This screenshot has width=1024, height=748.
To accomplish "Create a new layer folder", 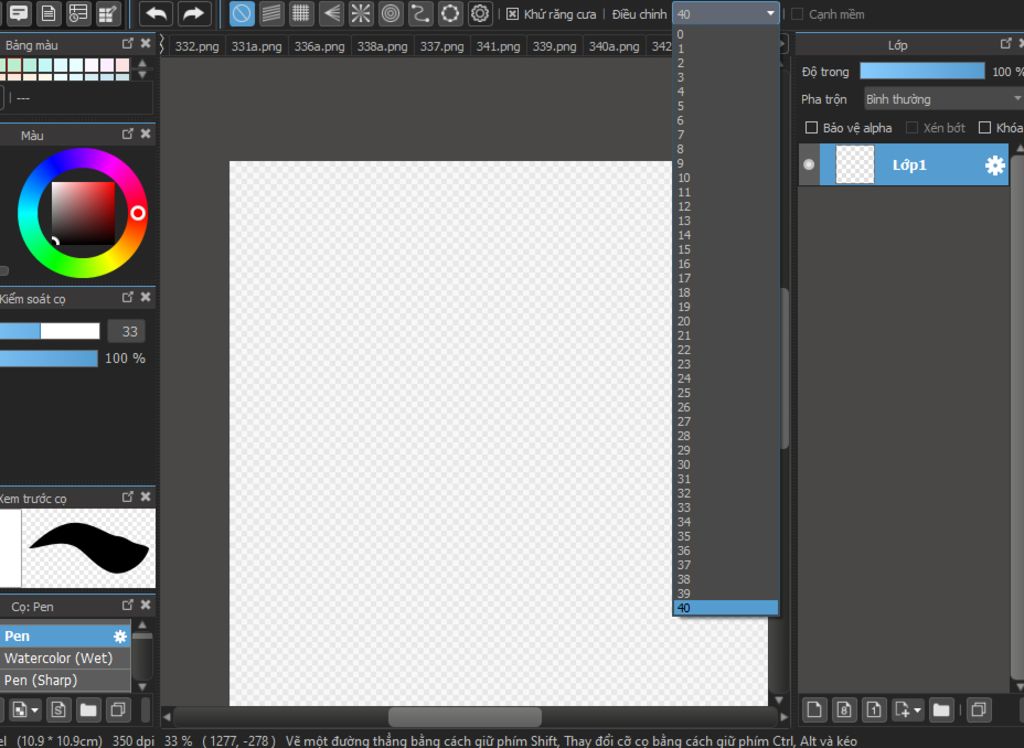I will click(941, 709).
